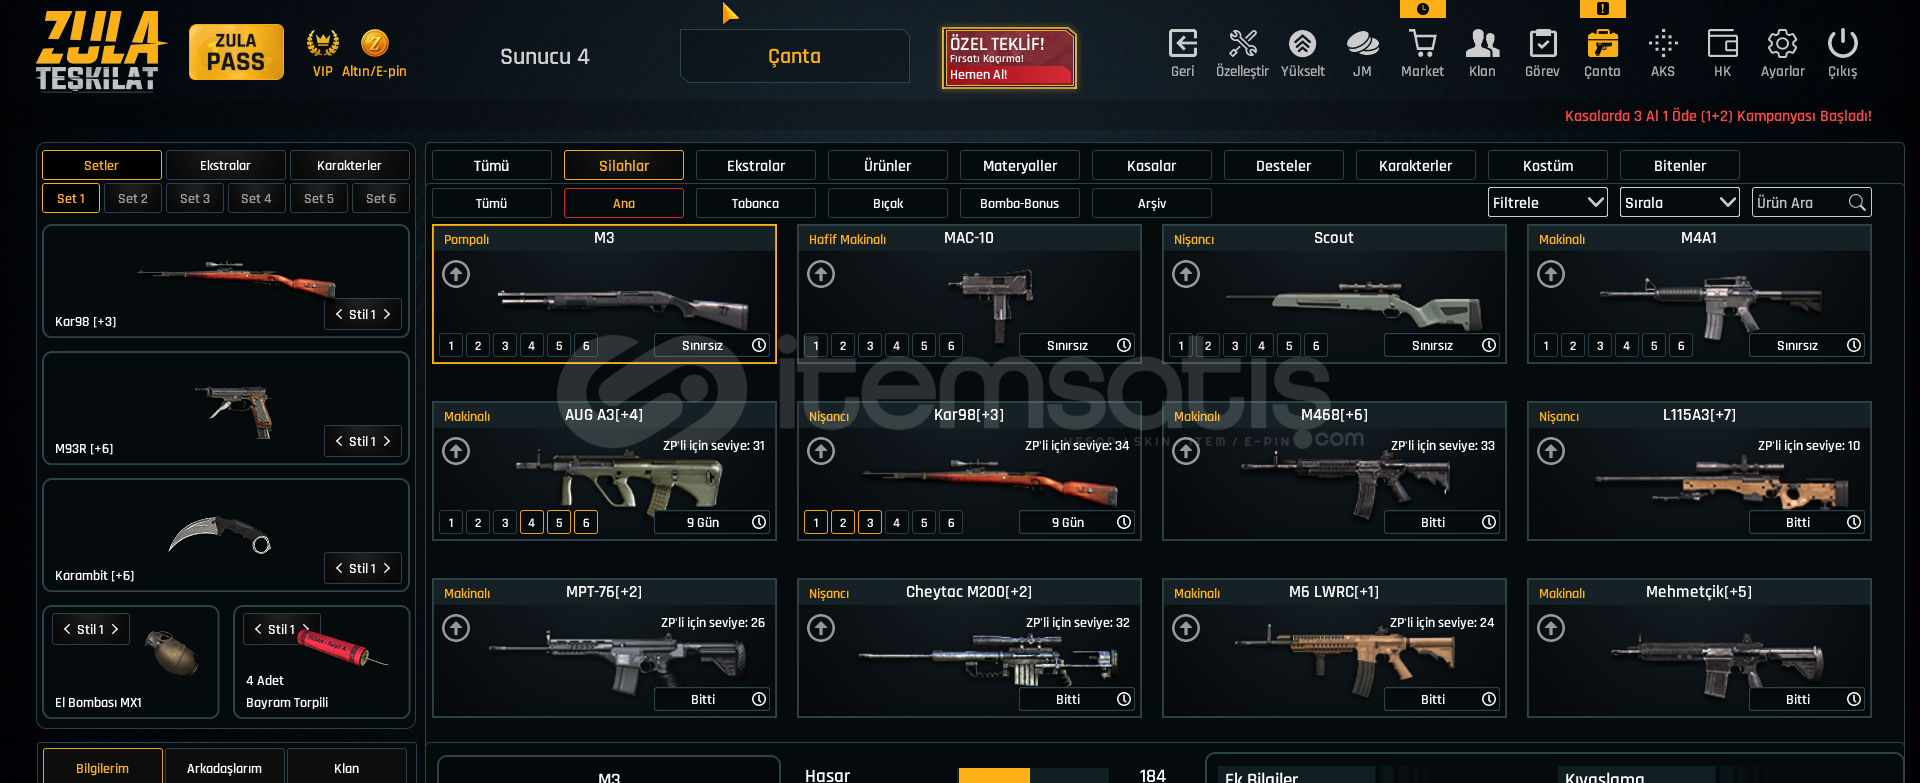Click the Çıkış power icon

[x=1842, y=44]
